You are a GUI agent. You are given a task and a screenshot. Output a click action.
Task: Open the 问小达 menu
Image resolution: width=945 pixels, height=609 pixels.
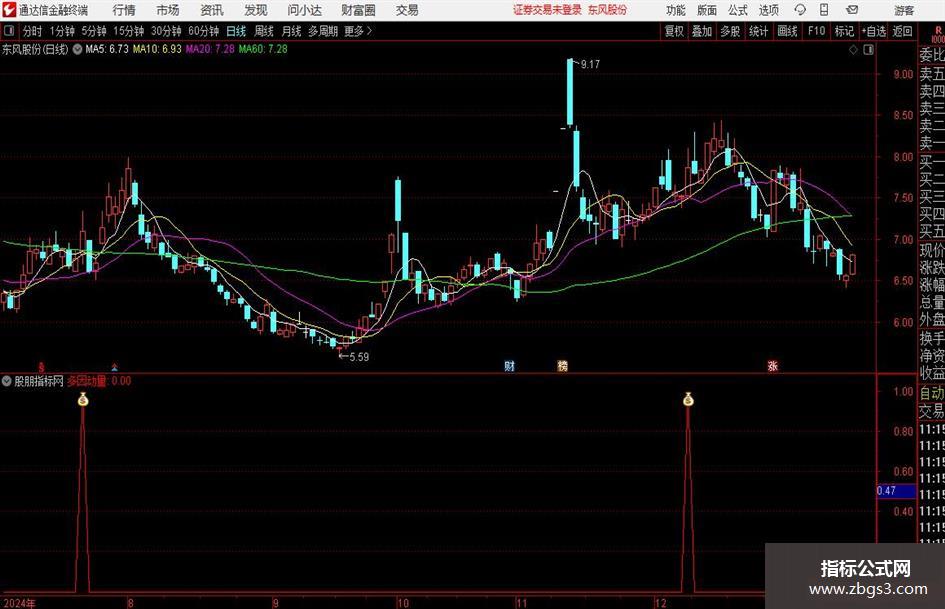(304, 10)
